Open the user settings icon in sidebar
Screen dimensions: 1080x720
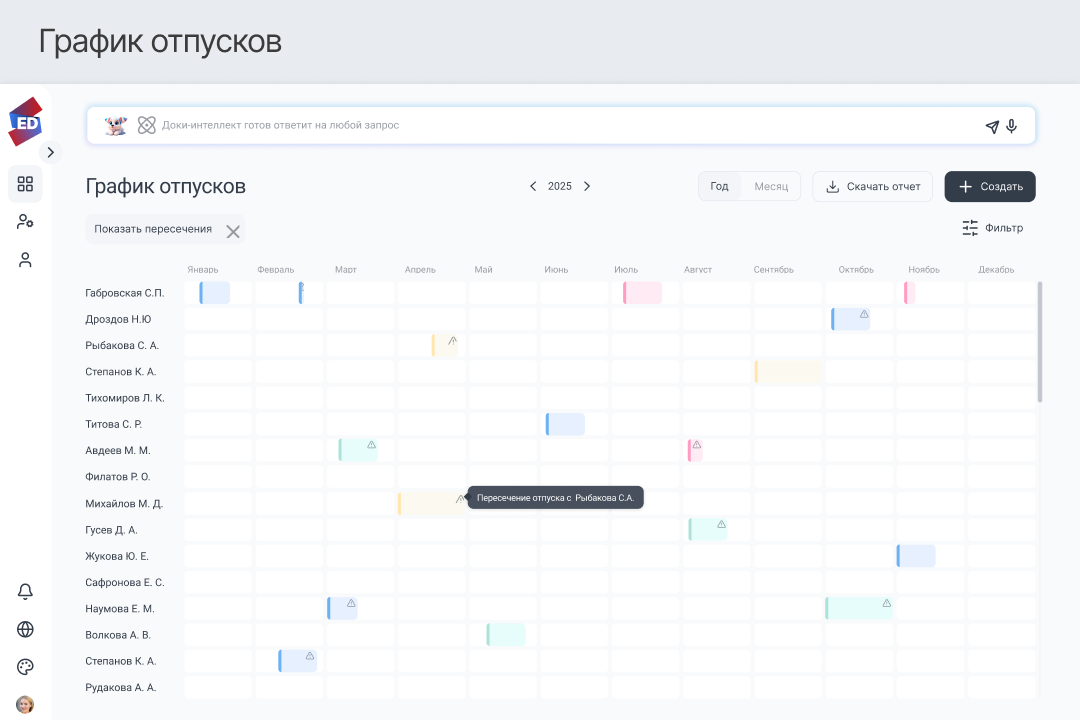click(x=26, y=222)
